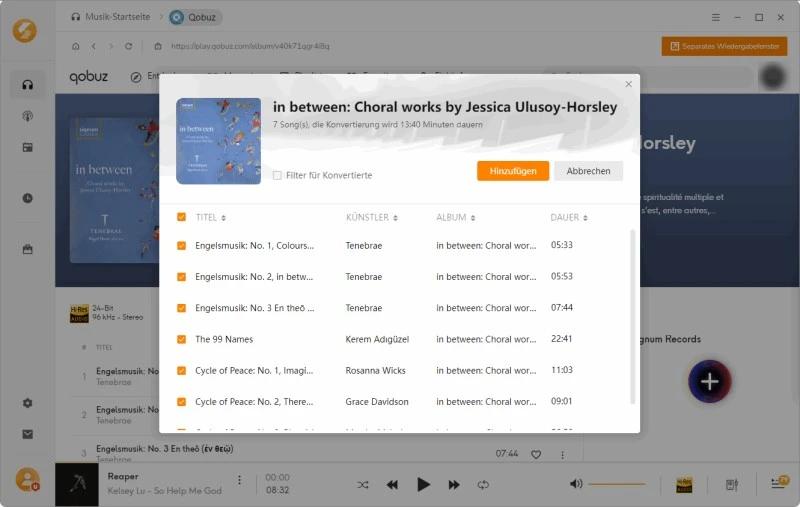Open the user account avatar
The width and height of the screenshot is (800, 507).
coord(27,479)
